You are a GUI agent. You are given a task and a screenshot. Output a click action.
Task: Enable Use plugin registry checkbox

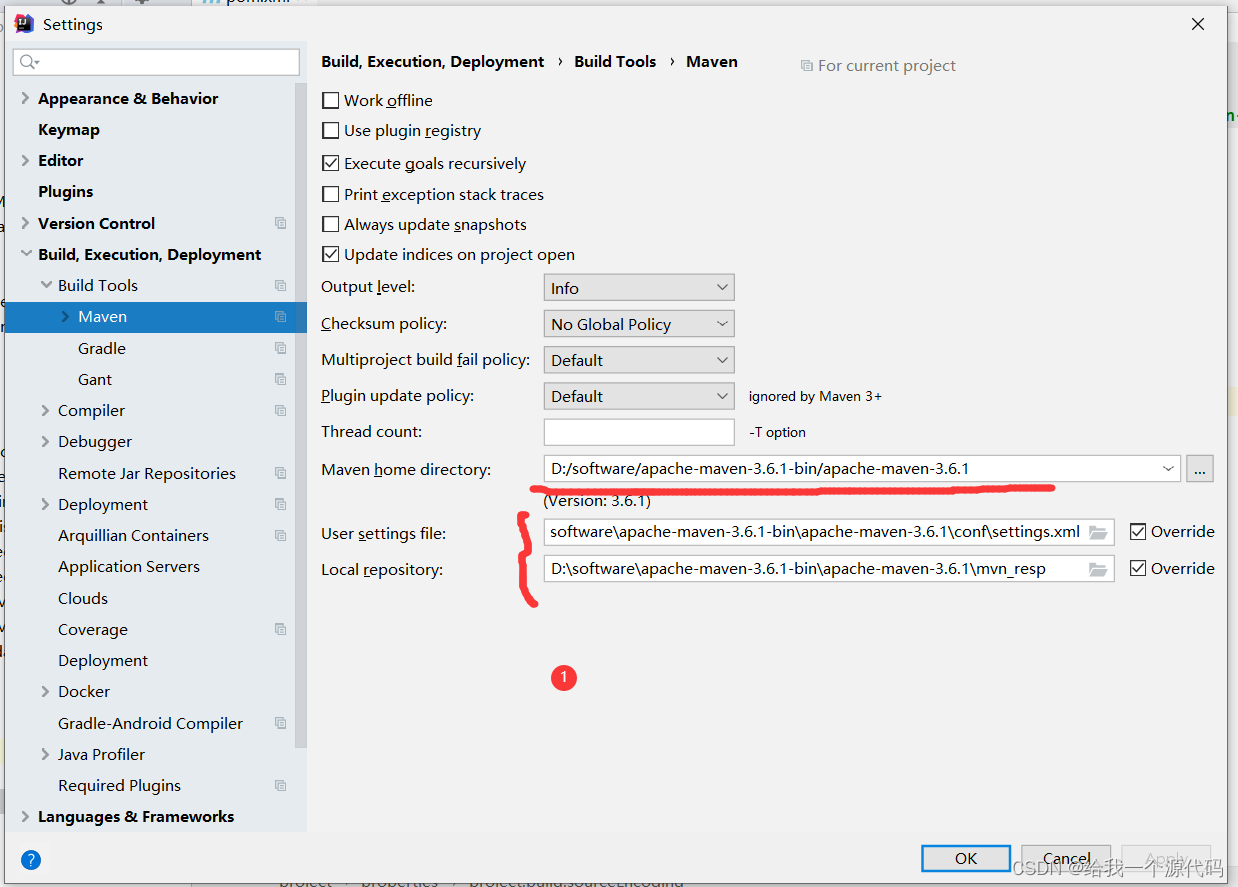331,130
